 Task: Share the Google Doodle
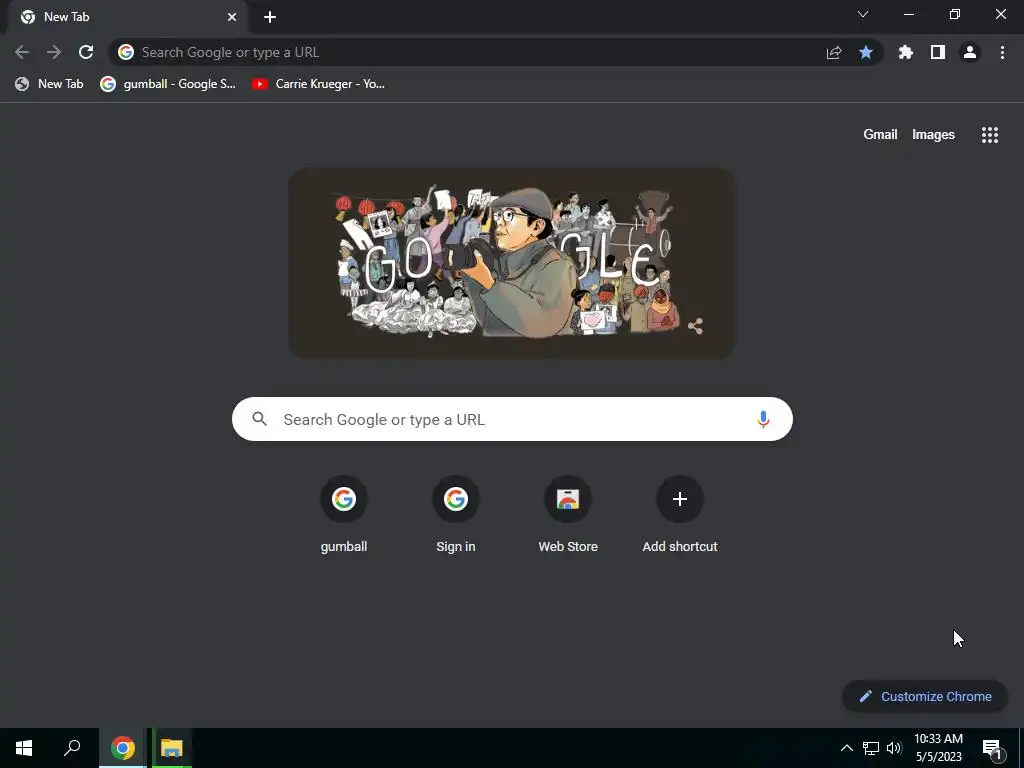tap(695, 326)
